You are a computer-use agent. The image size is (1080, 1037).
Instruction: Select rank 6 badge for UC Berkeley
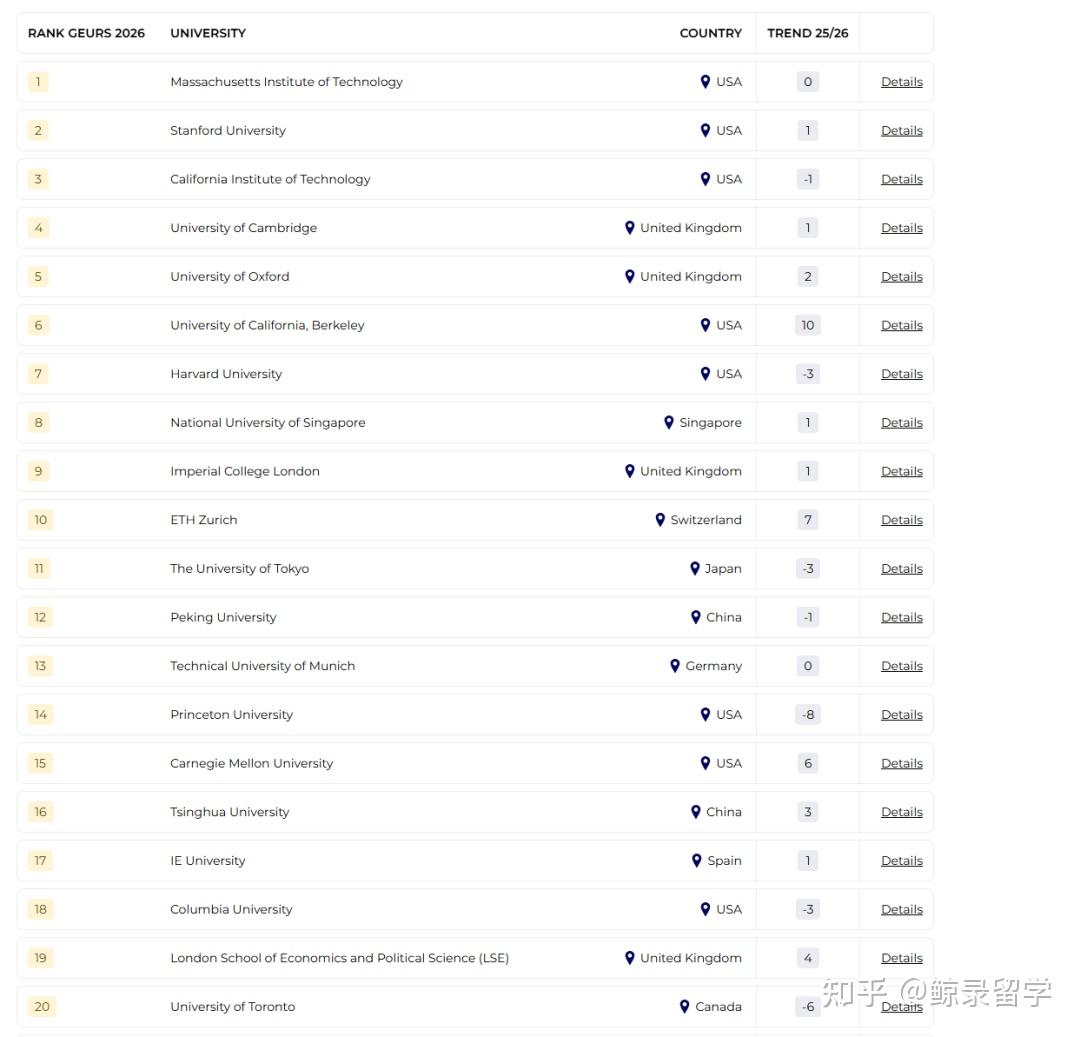tap(39, 325)
